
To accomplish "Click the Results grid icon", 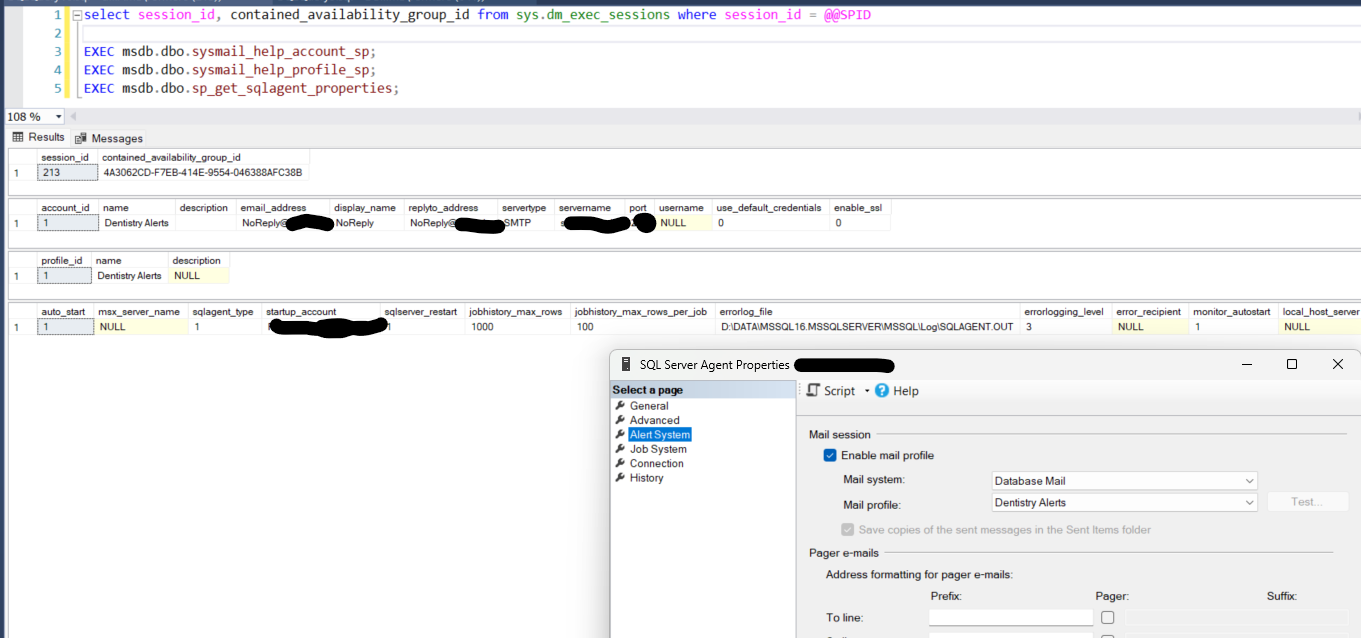I will click(x=18, y=137).
